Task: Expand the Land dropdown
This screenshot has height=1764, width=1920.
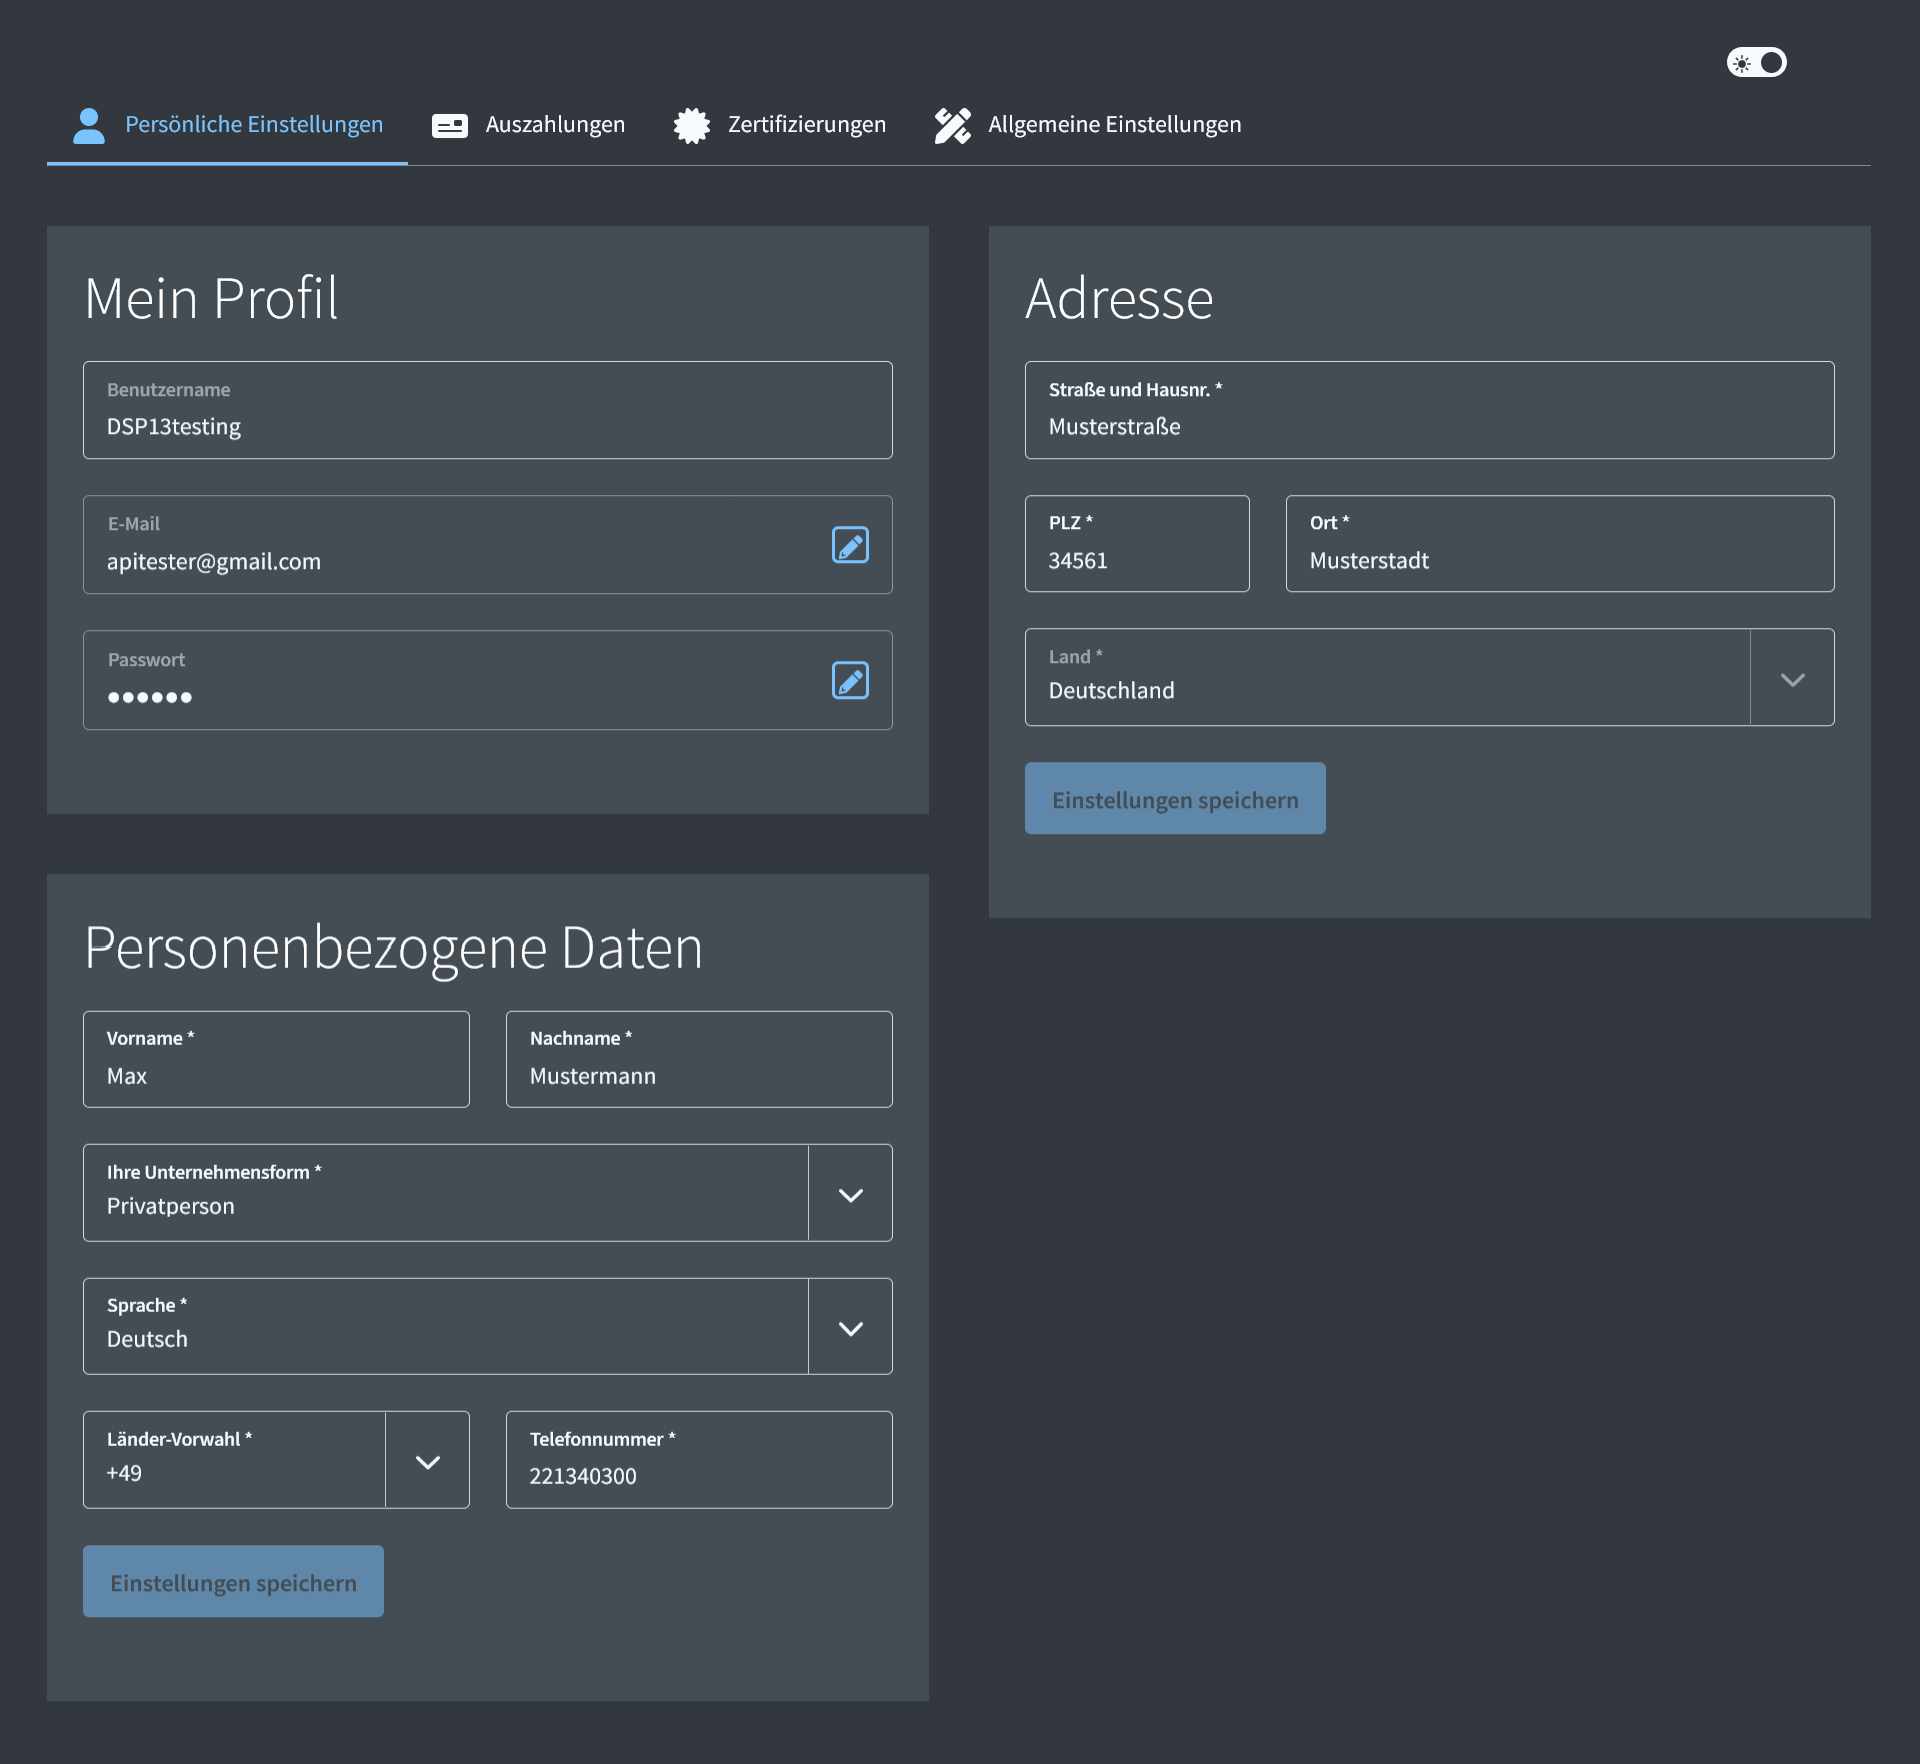Action: [x=1792, y=679]
